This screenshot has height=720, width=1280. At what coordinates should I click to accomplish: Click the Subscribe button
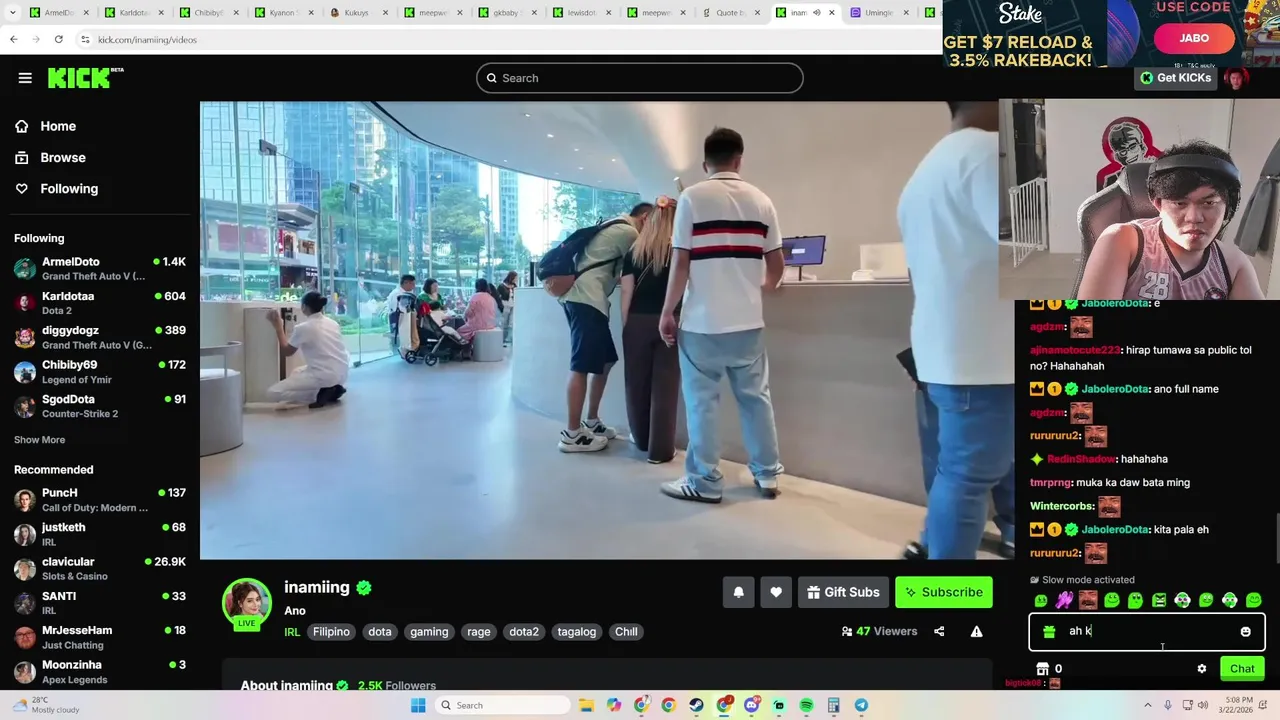click(x=944, y=592)
